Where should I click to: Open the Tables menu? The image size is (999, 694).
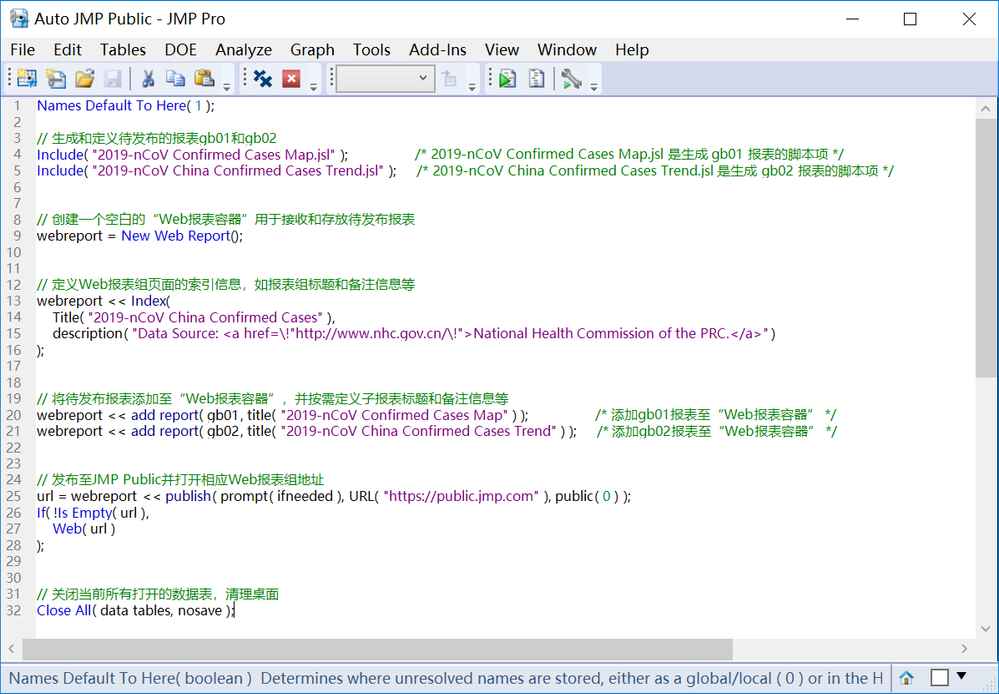coord(123,50)
